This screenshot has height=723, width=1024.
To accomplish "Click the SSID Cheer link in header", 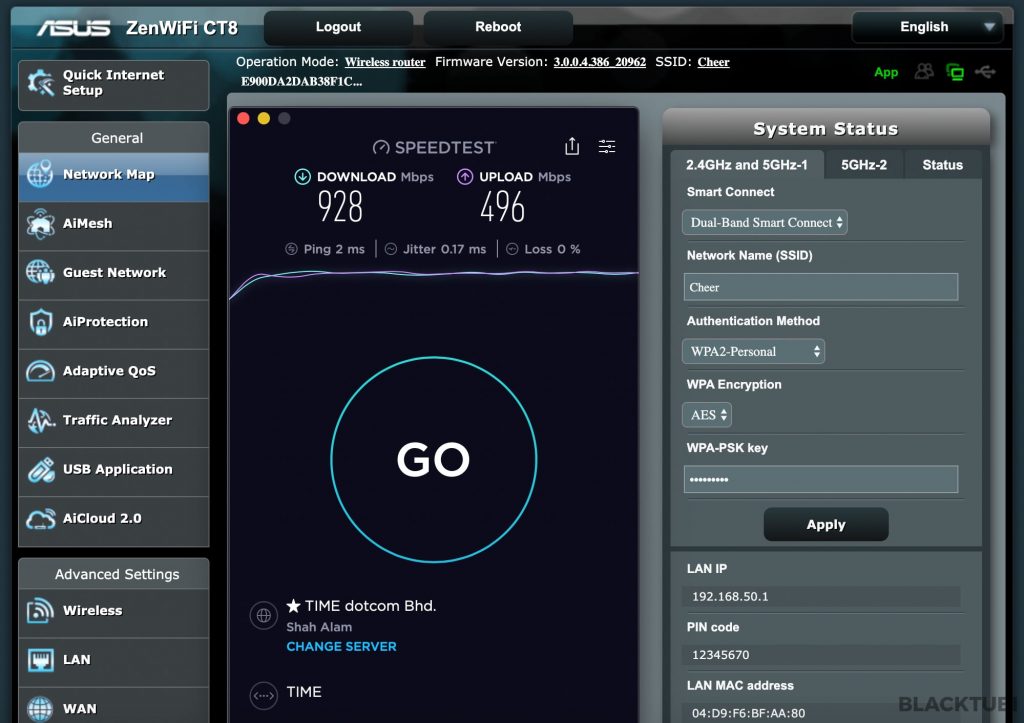I will pyautogui.click(x=713, y=62).
